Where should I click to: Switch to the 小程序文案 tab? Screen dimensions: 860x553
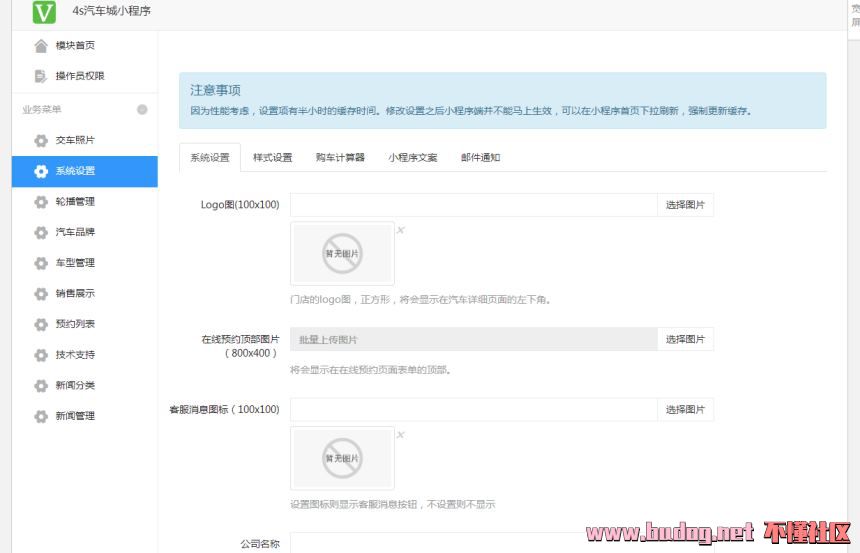412,158
